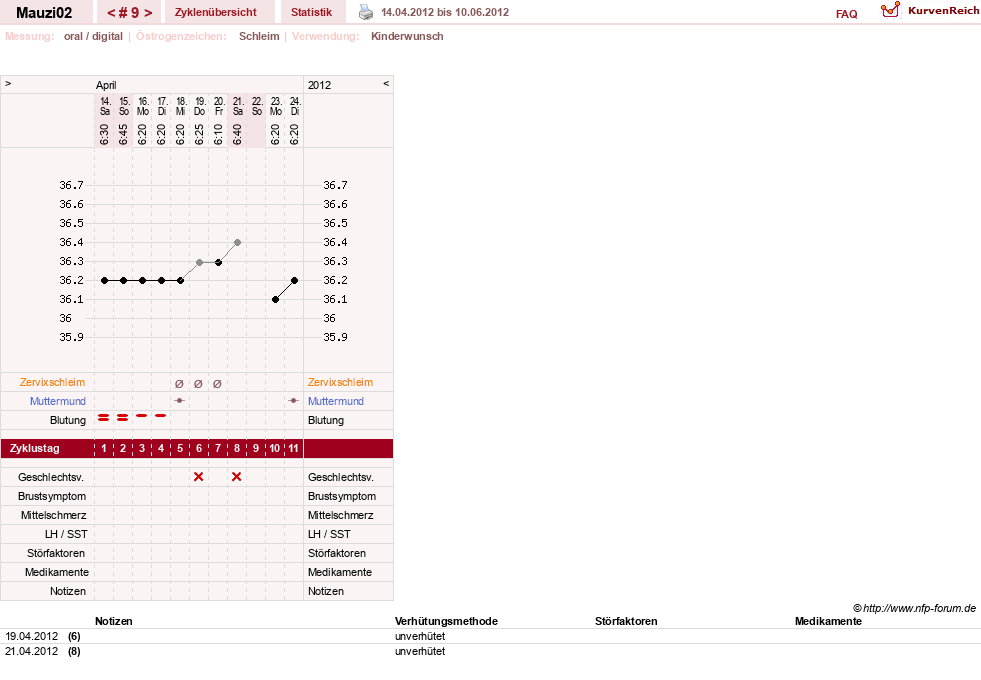The image size is (981, 680).
Task: Click bleeding mark on cycle day 2
Action: 123,417
